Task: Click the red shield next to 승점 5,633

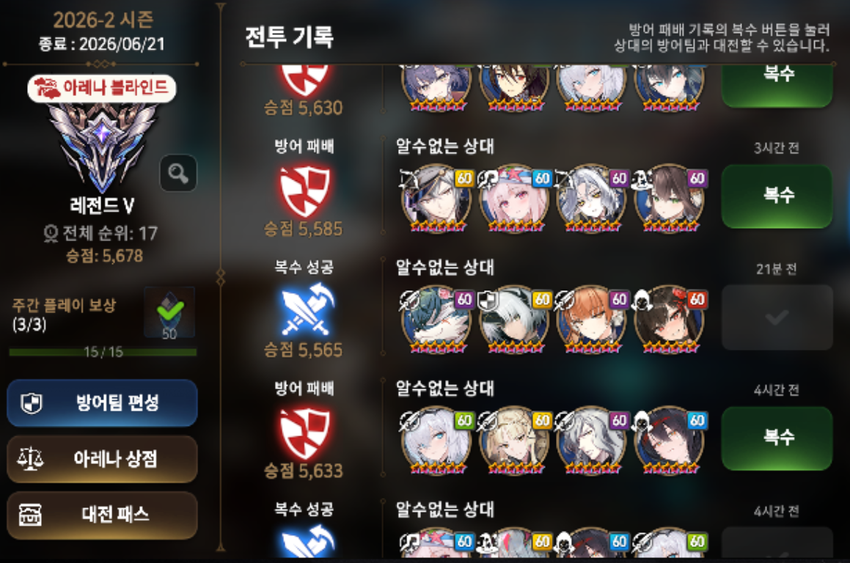Action: pyautogui.click(x=305, y=433)
